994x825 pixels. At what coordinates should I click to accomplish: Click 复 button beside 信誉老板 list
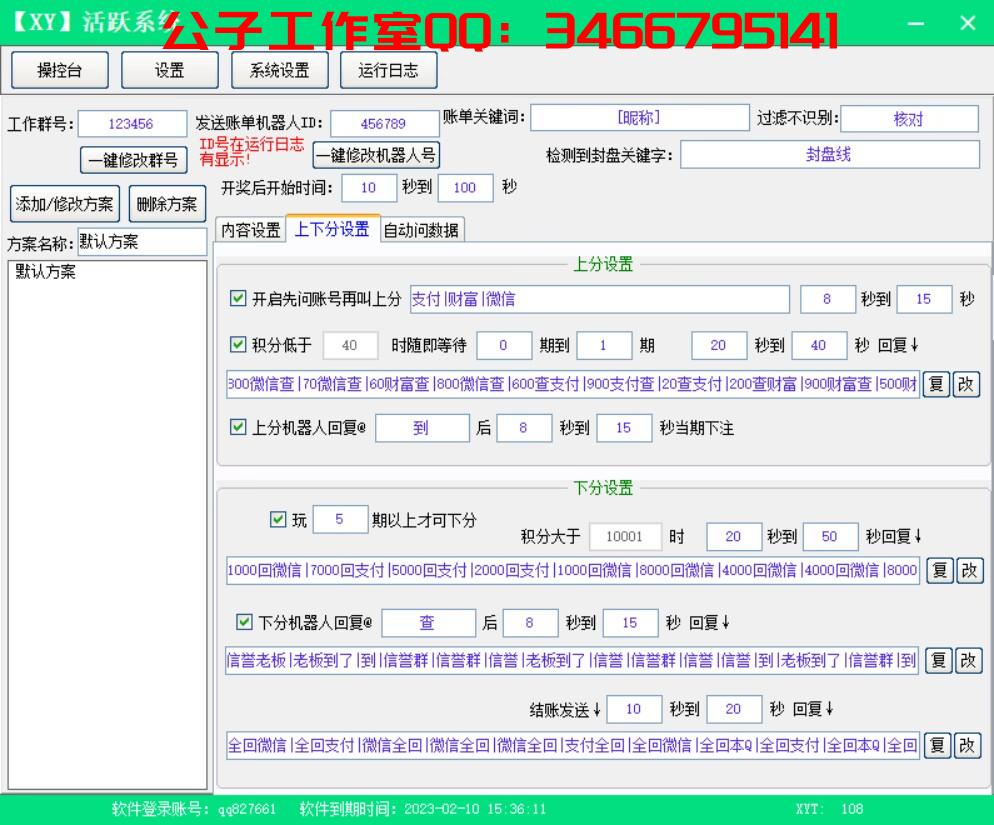click(x=938, y=660)
